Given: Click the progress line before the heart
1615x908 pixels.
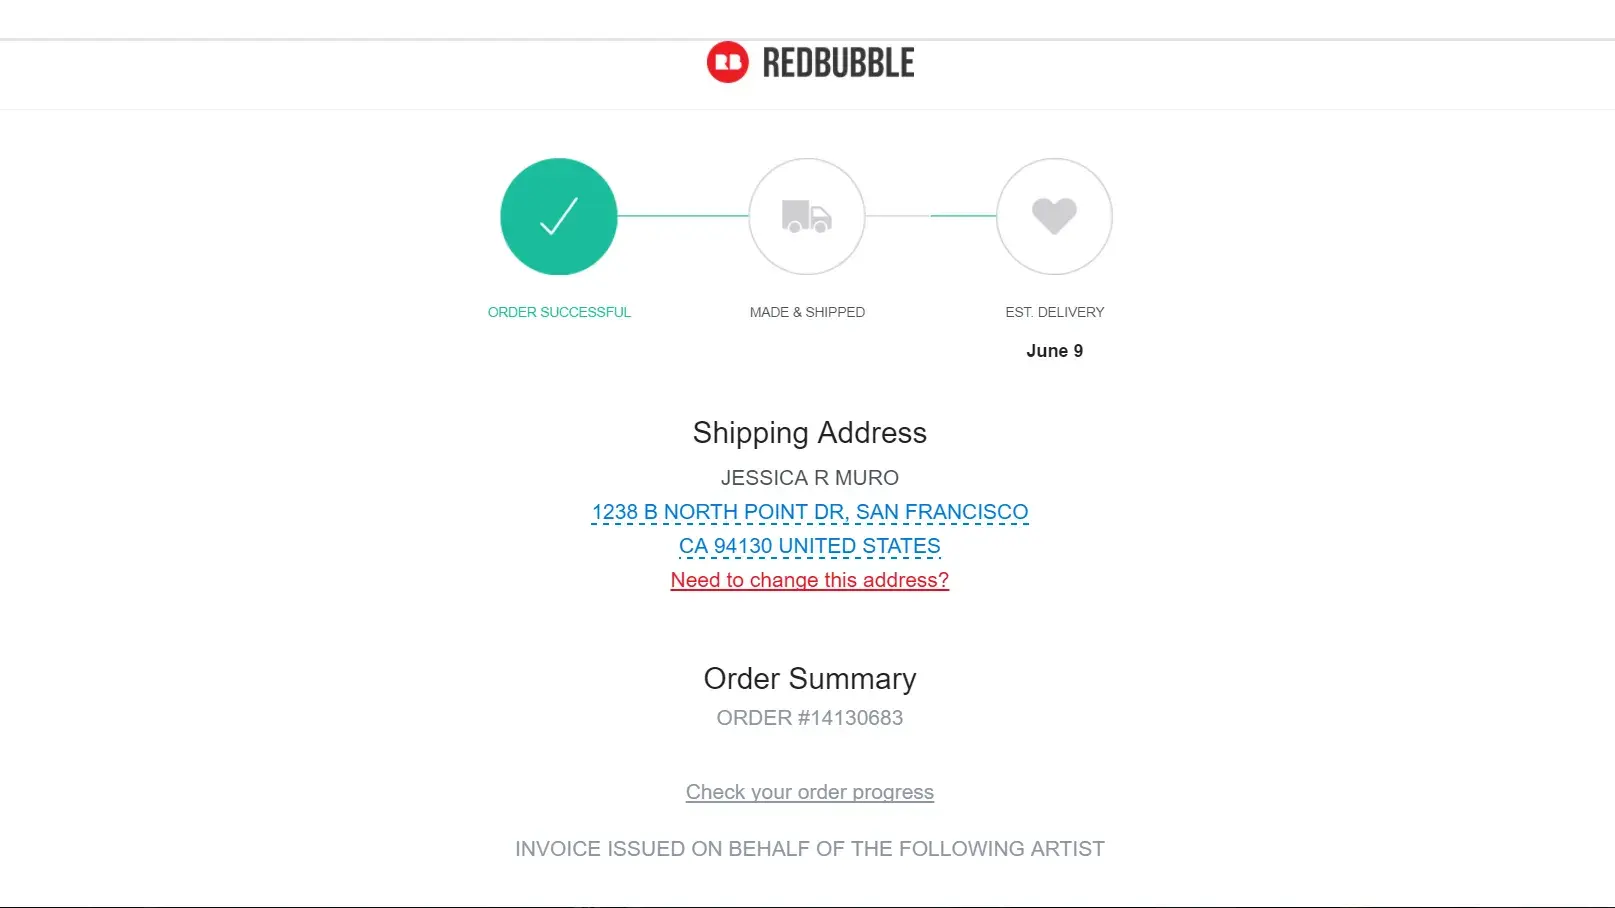Looking at the screenshot, I should [x=962, y=215].
